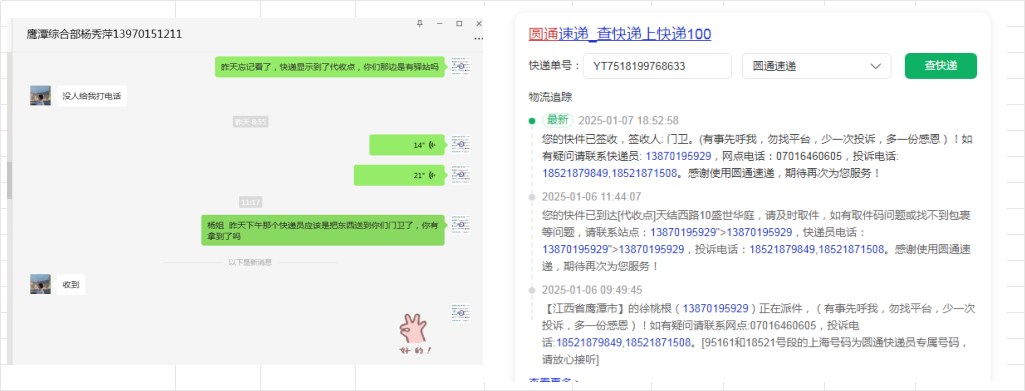Play the 21-second voice message
This screenshot has height=391, width=1025.
pyautogui.click(x=399, y=175)
